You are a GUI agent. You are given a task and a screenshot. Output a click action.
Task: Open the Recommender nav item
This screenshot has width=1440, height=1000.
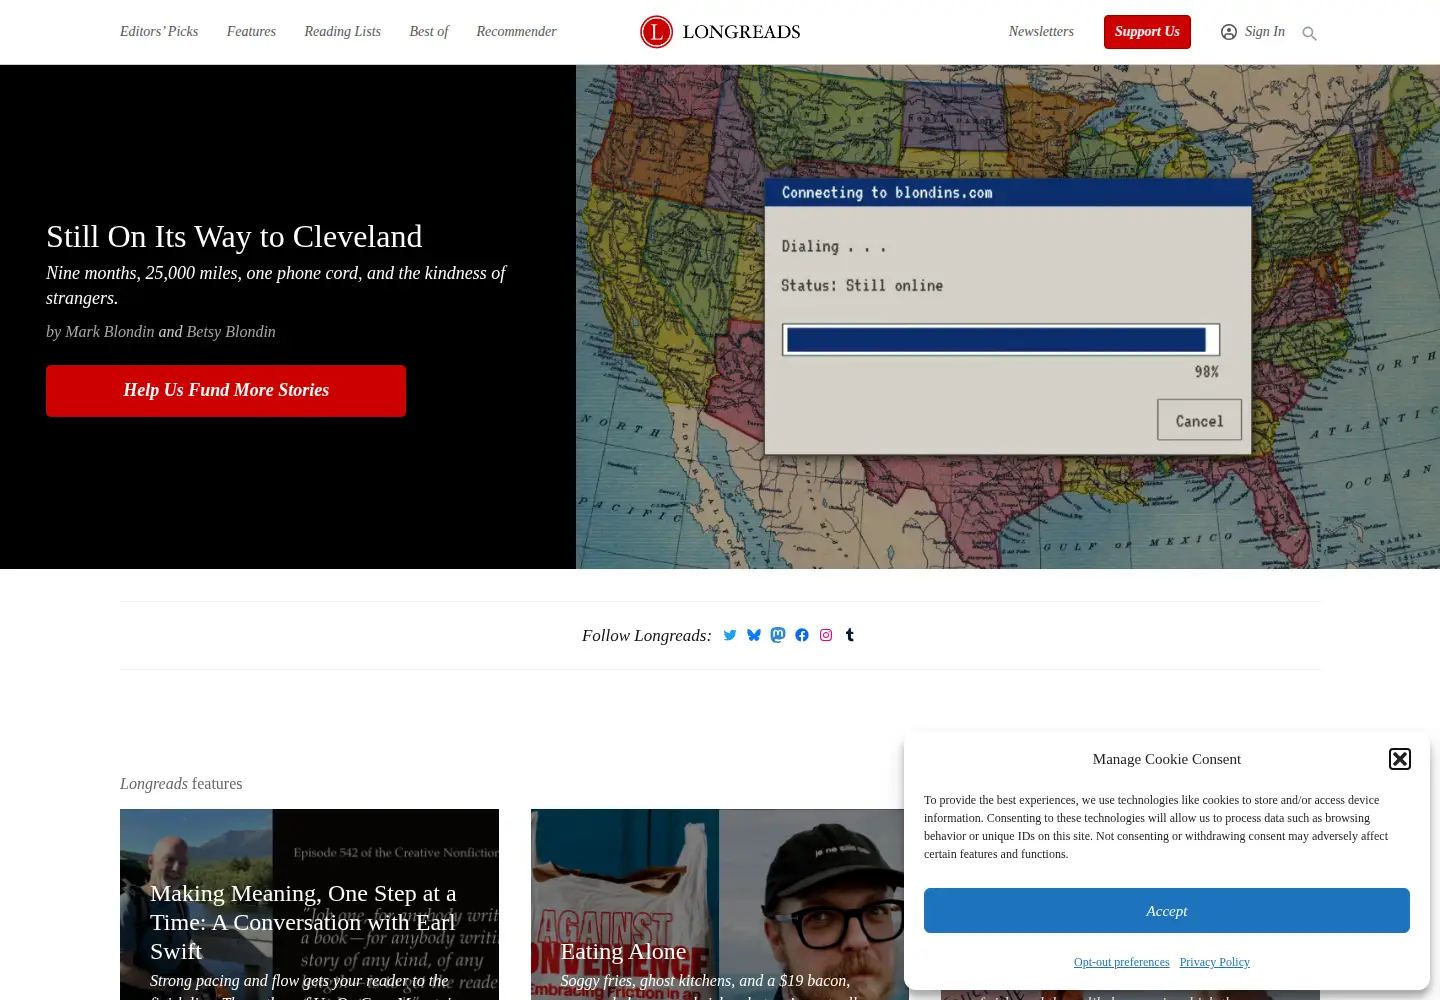[517, 32]
